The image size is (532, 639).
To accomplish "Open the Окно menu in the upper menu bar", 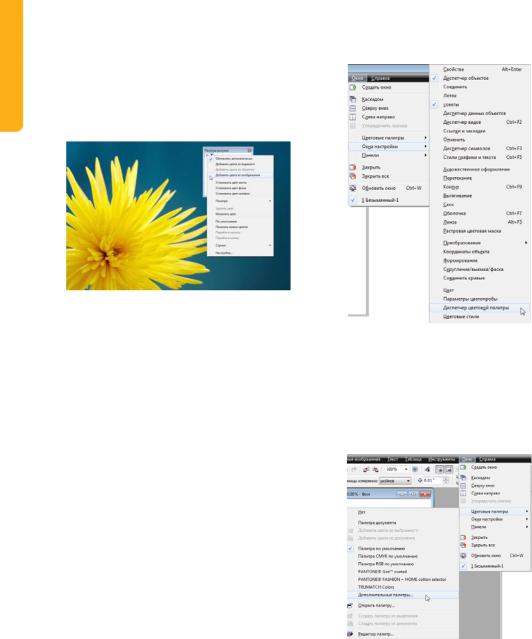I will tap(358, 78).
